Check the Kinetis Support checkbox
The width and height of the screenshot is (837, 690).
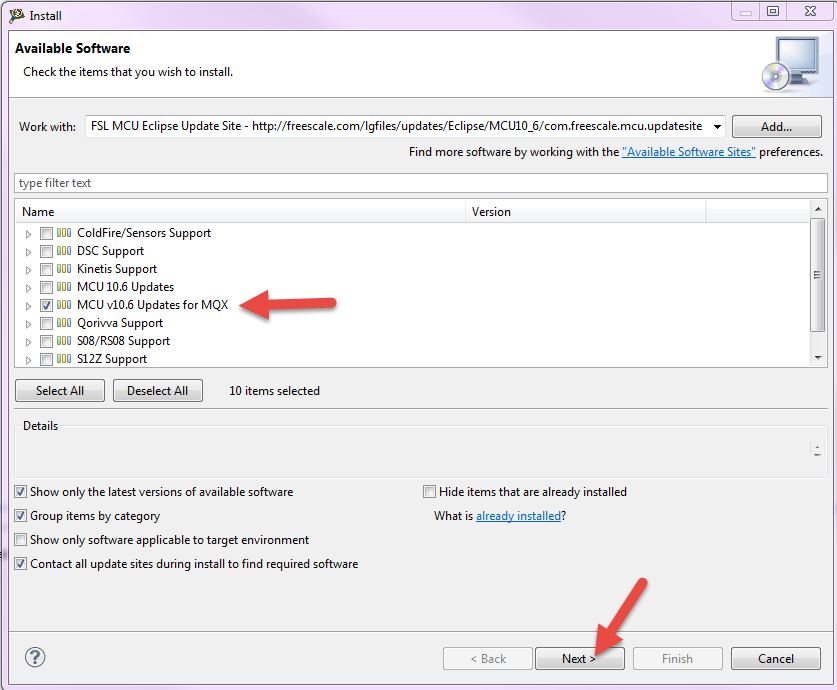46,269
